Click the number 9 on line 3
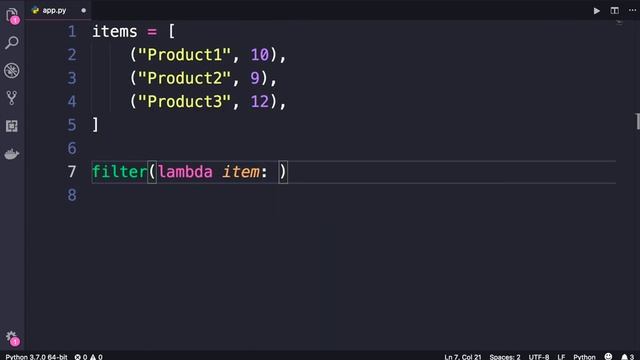This screenshot has width=640, height=360. (x=255, y=78)
